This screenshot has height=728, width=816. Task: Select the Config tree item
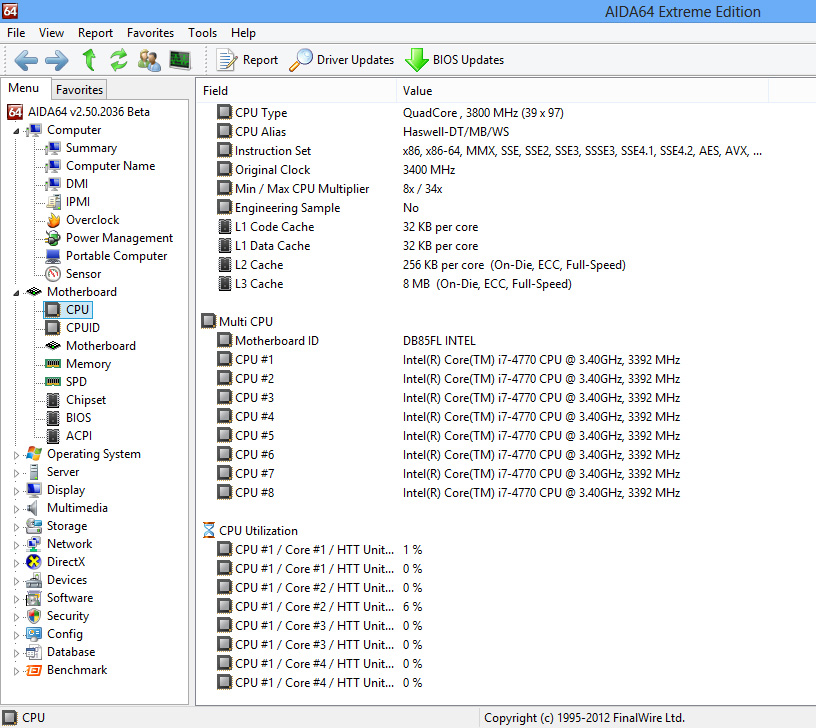[x=65, y=634]
